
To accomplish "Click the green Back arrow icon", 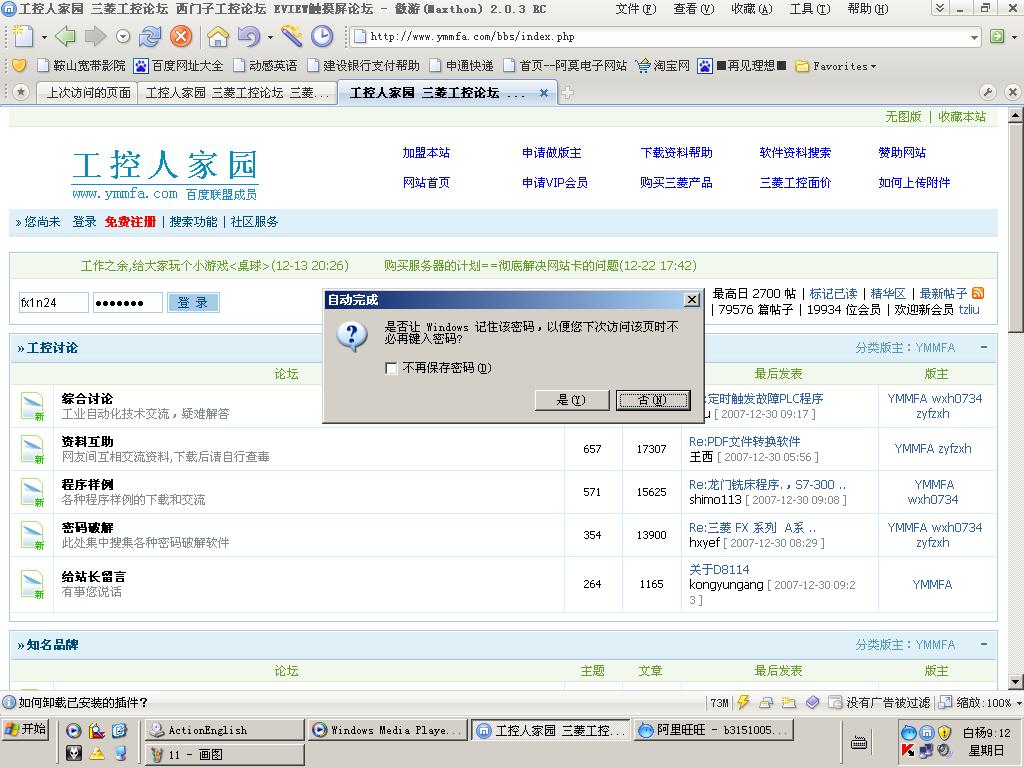I will point(65,37).
